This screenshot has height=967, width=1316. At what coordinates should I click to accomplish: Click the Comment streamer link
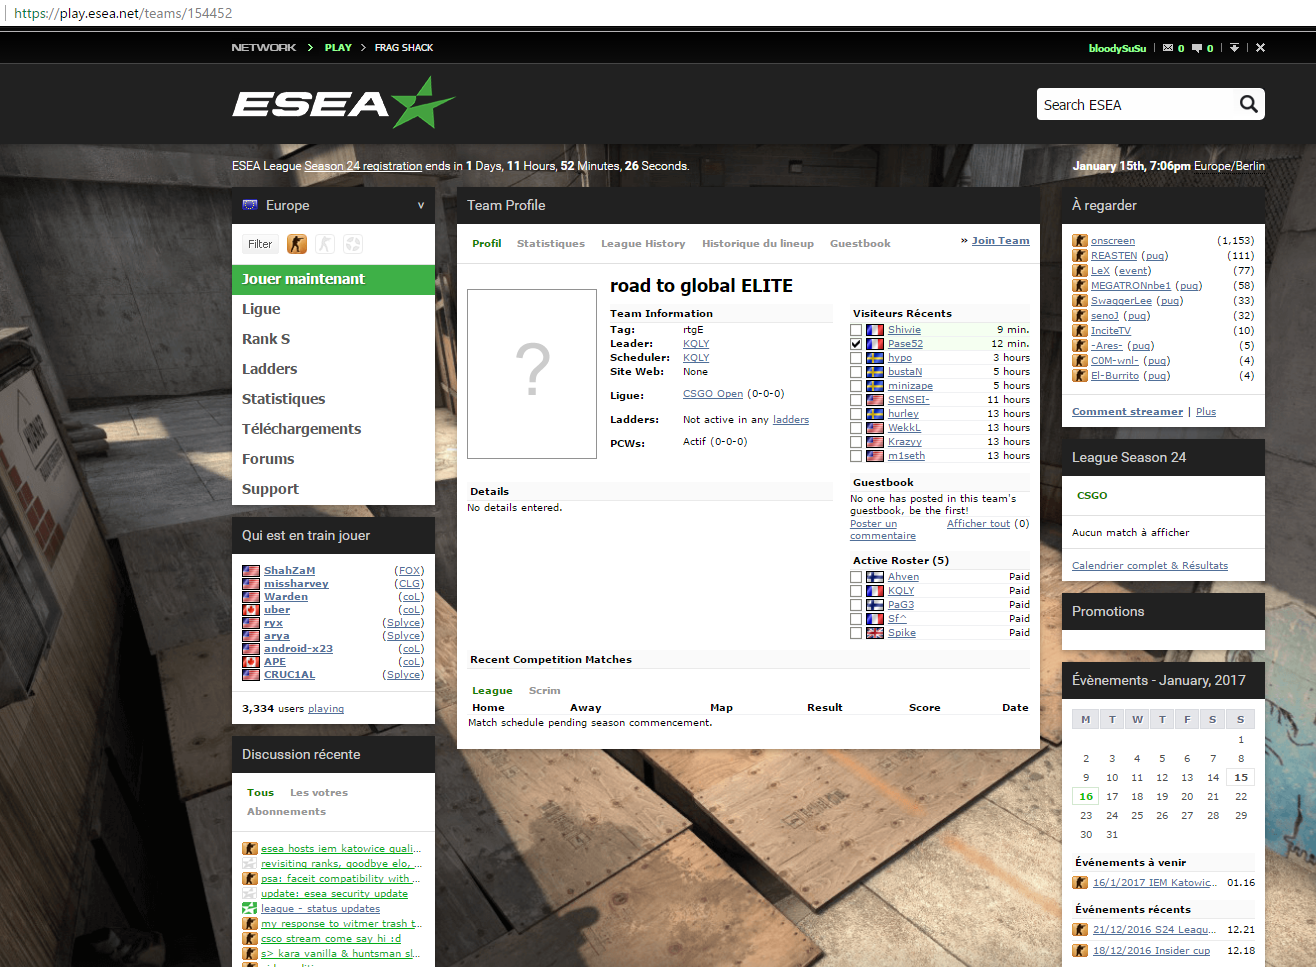(x=1127, y=412)
